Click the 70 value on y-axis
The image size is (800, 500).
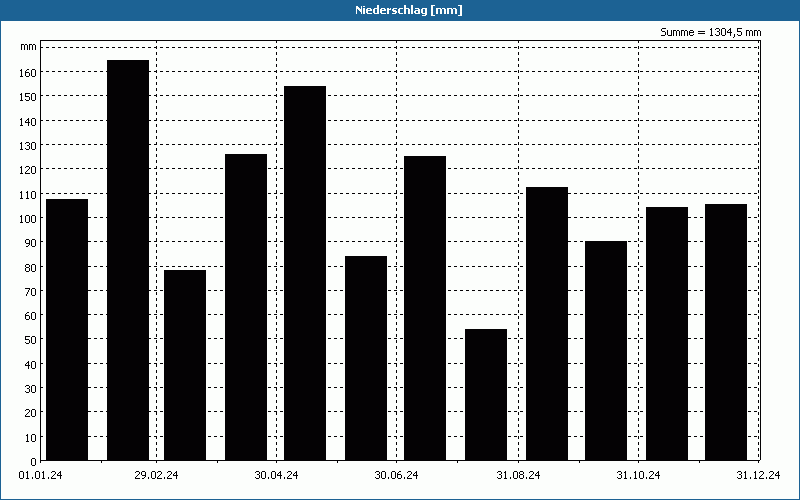(x=32, y=292)
